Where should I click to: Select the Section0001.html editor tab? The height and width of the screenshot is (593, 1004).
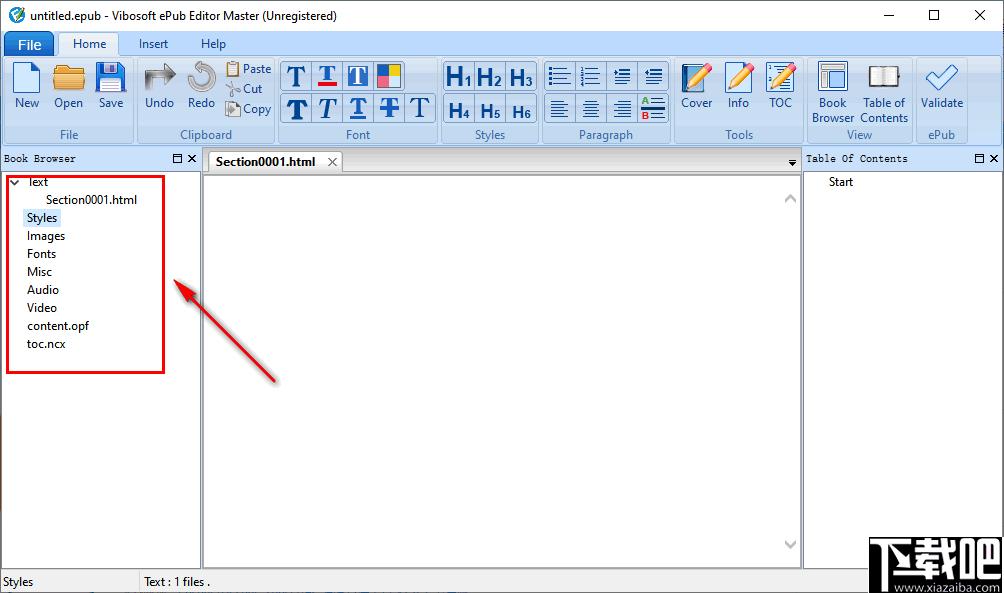pos(265,161)
